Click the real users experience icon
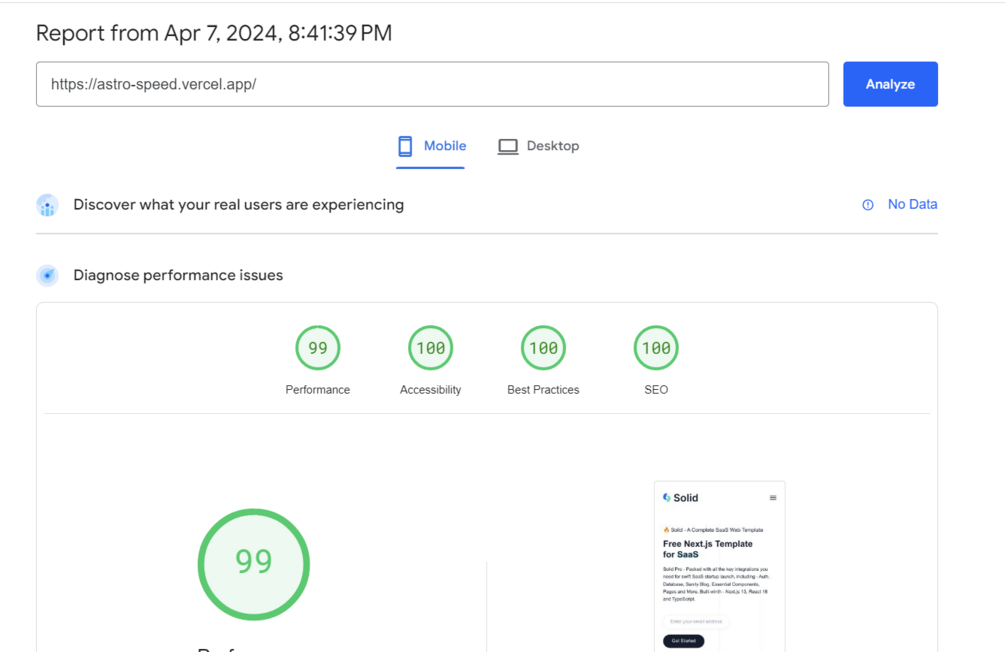The height and width of the screenshot is (652, 1005). (47, 205)
